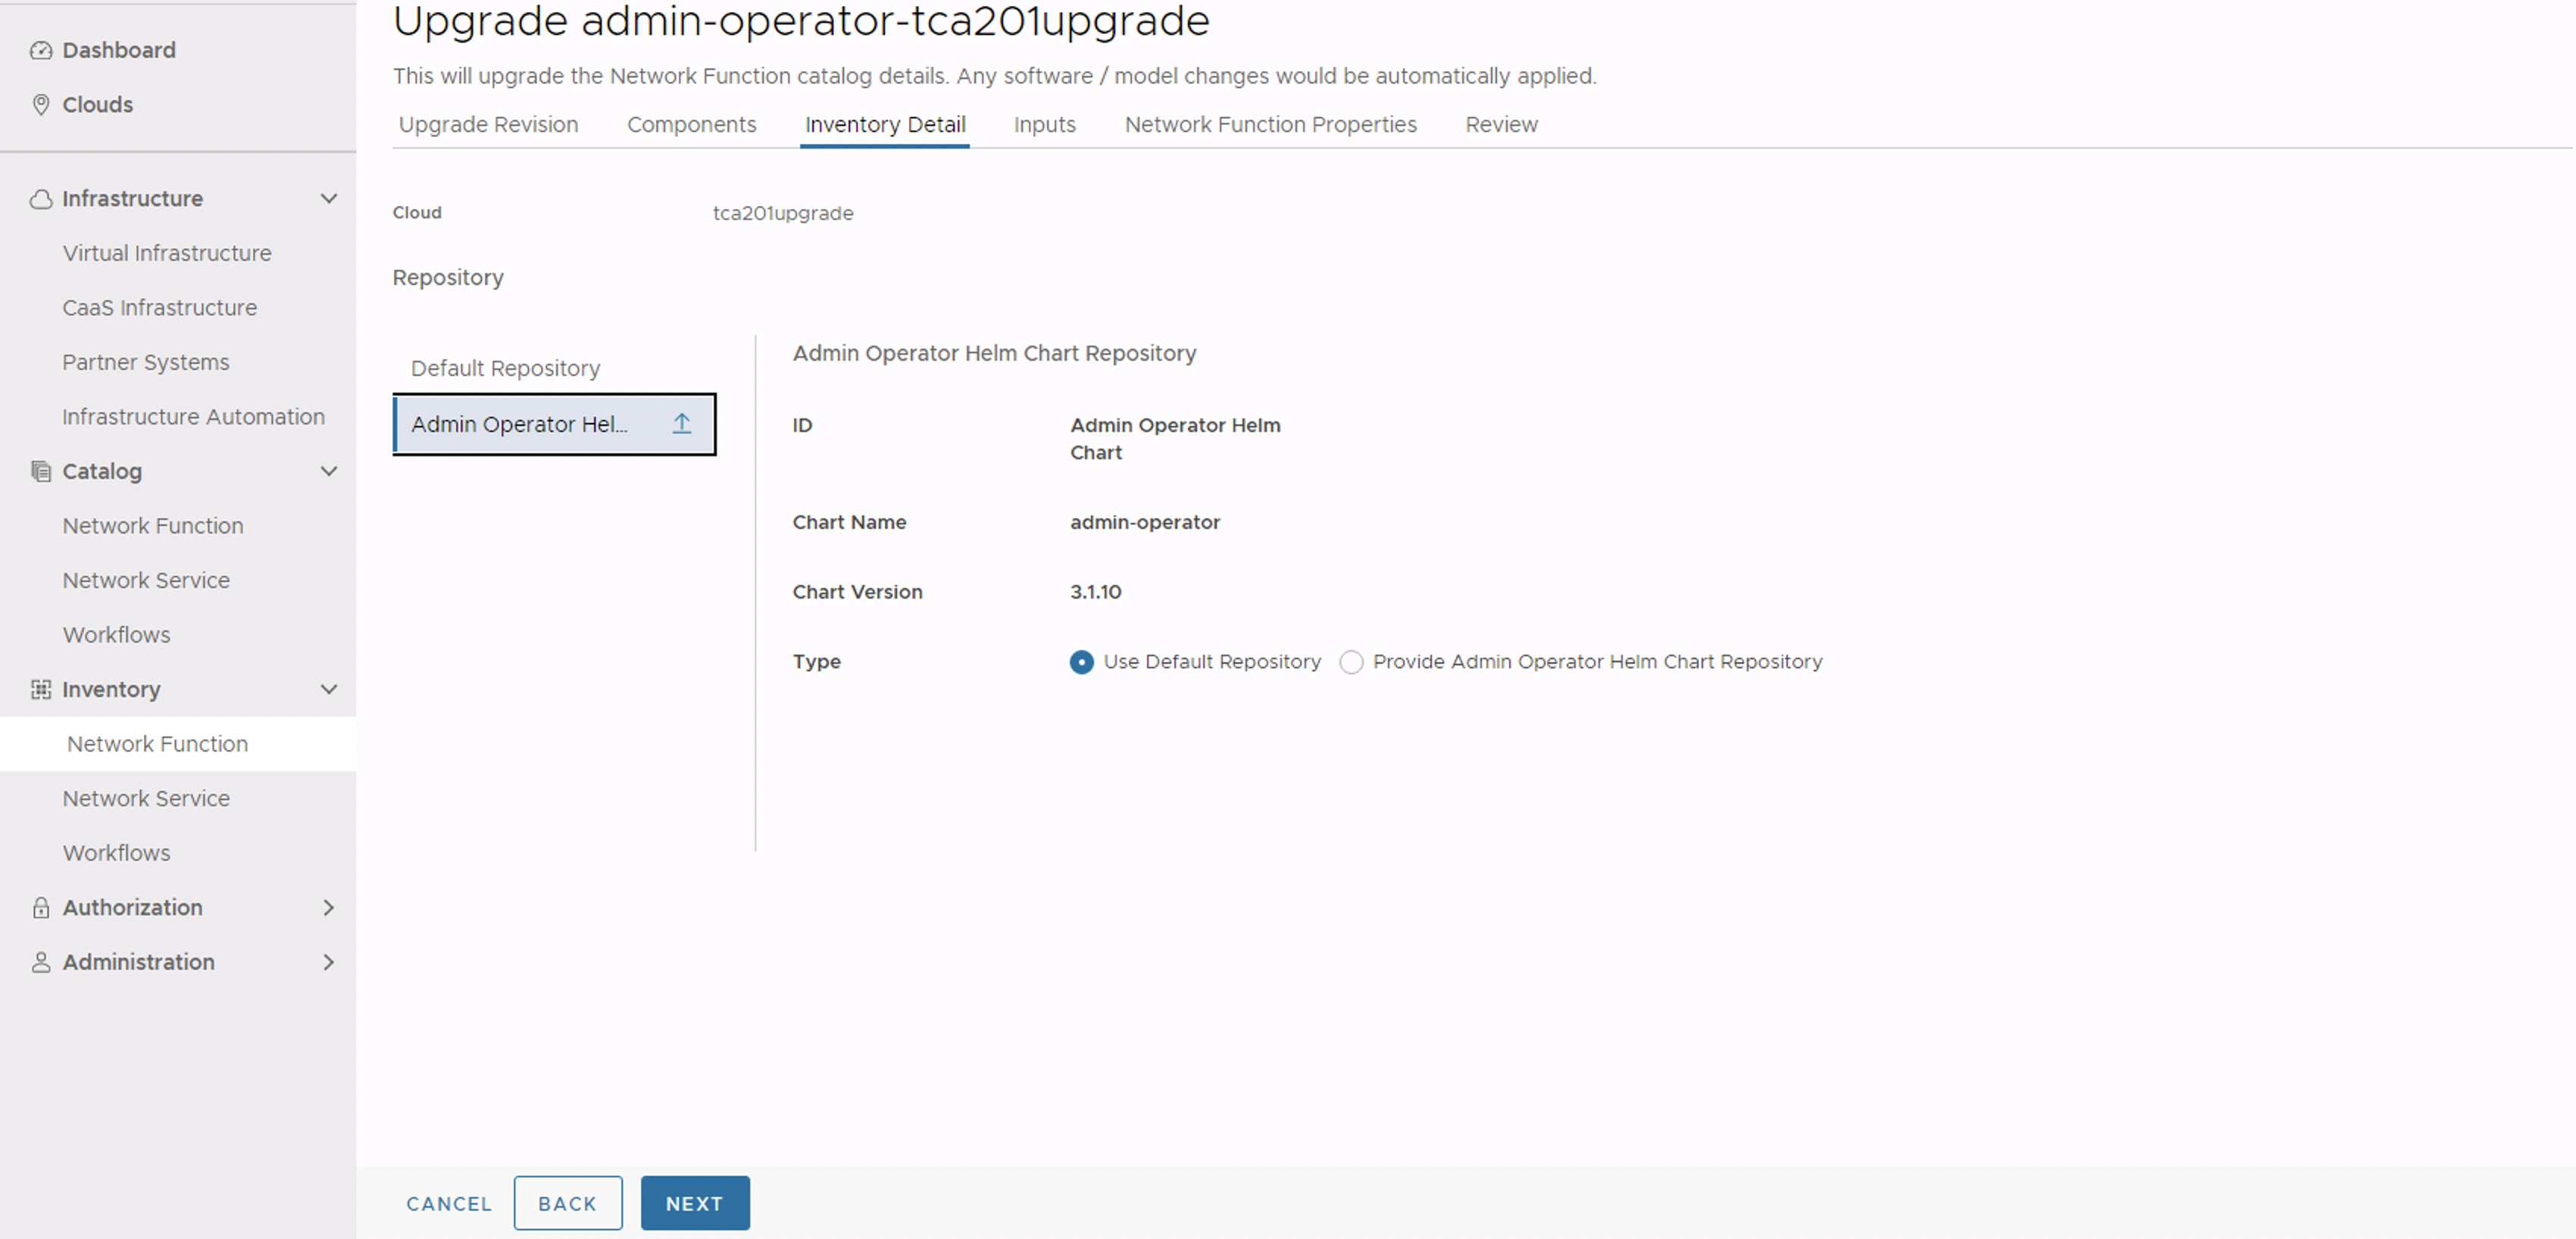Click the ID value Admin Operator Helm Chart
Screen dimensions: 2576x1239
click(1175, 438)
